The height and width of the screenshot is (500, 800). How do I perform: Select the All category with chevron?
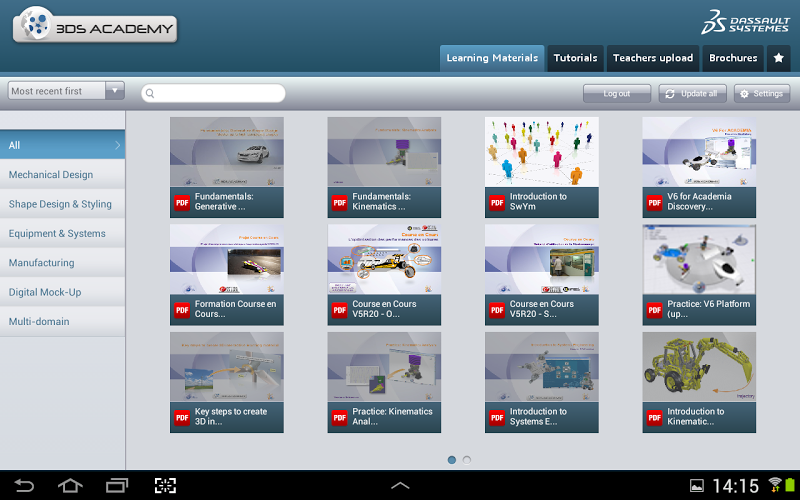coord(62,145)
